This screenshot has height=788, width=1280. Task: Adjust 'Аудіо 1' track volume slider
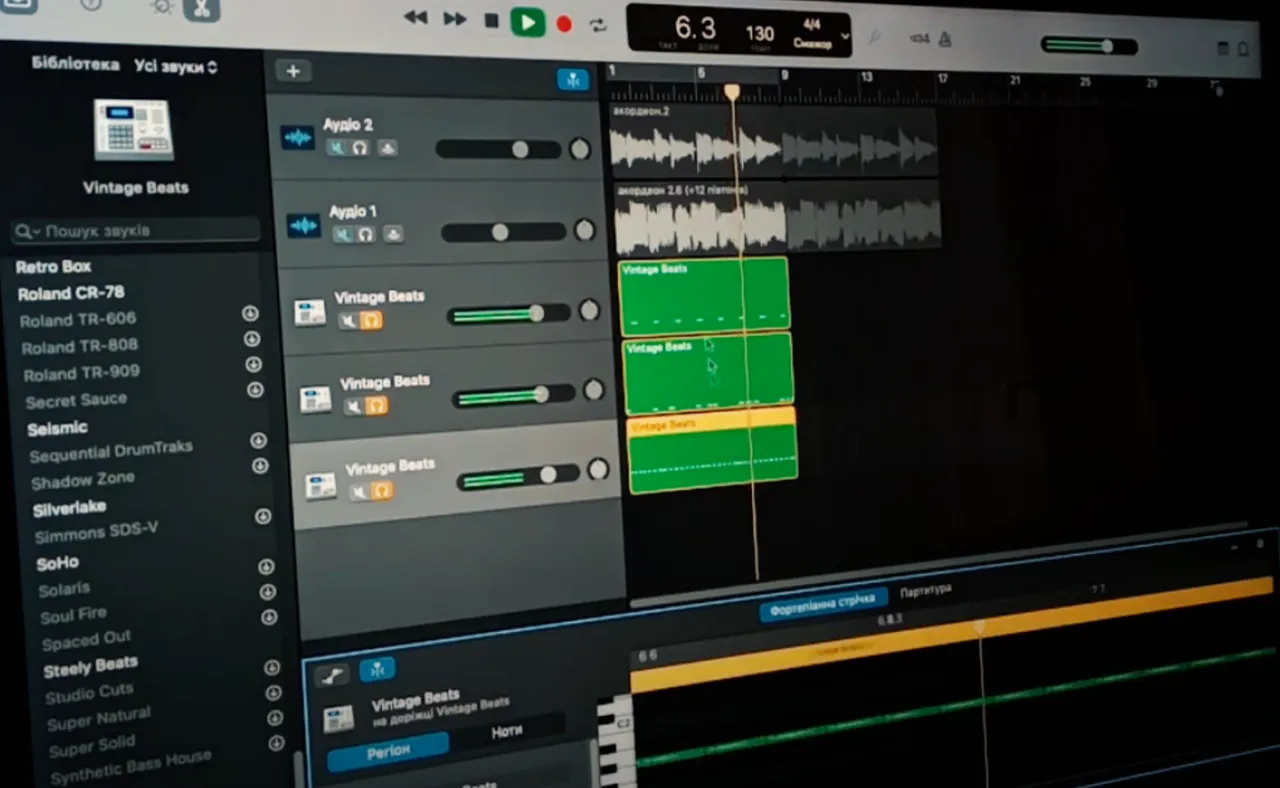[x=504, y=232]
